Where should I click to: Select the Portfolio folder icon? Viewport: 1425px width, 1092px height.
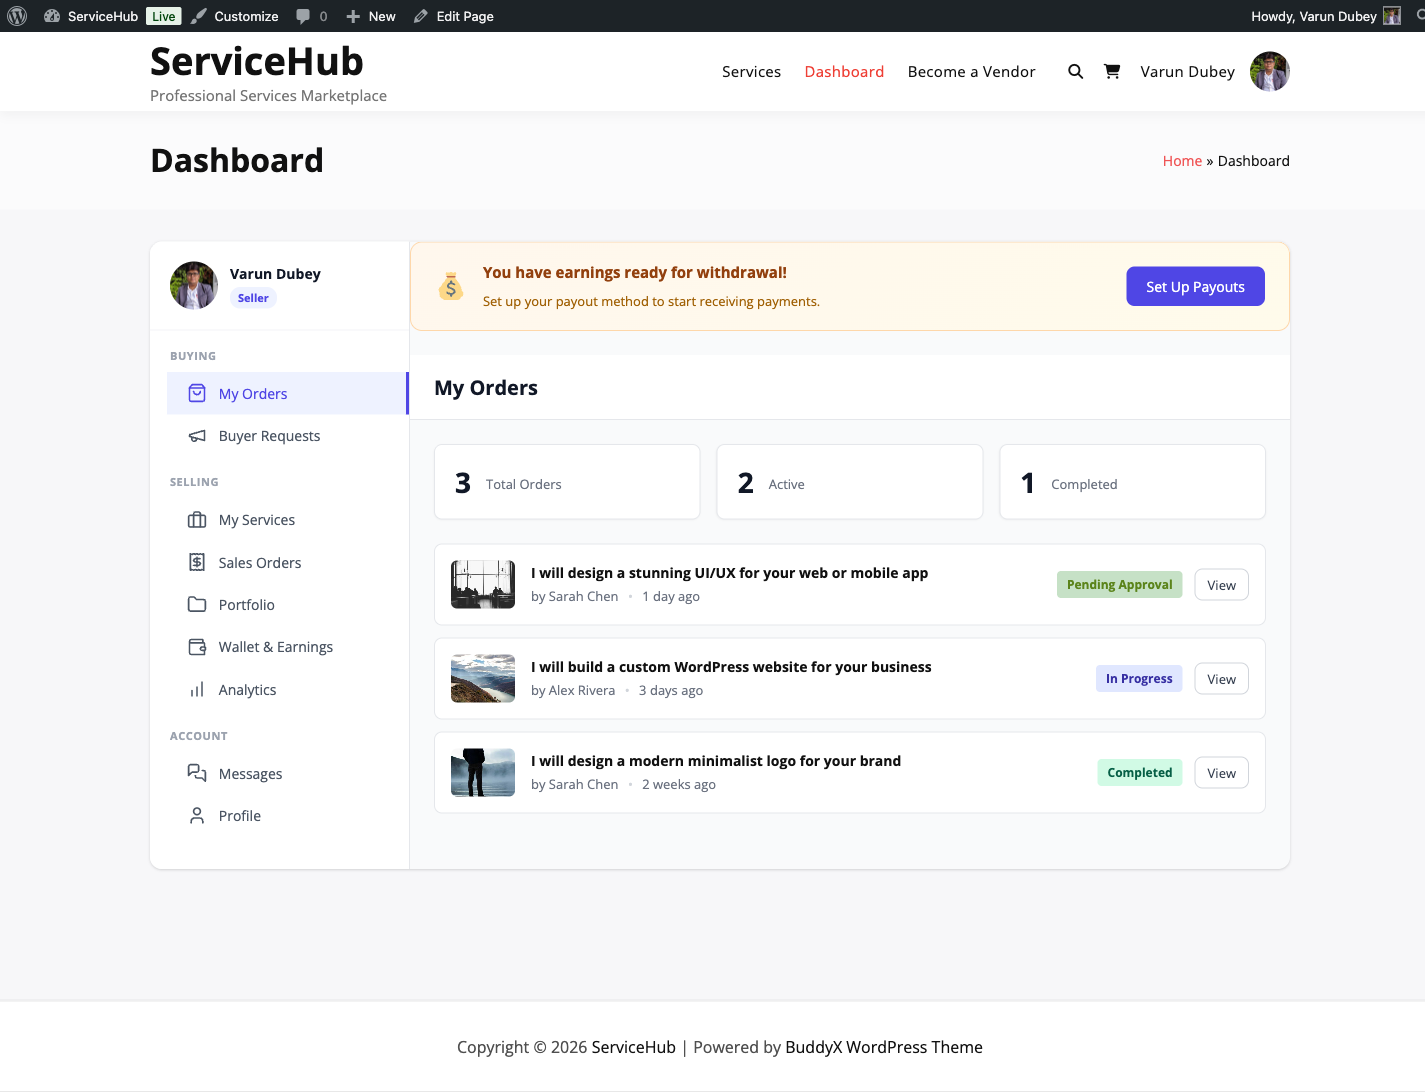(x=197, y=604)
